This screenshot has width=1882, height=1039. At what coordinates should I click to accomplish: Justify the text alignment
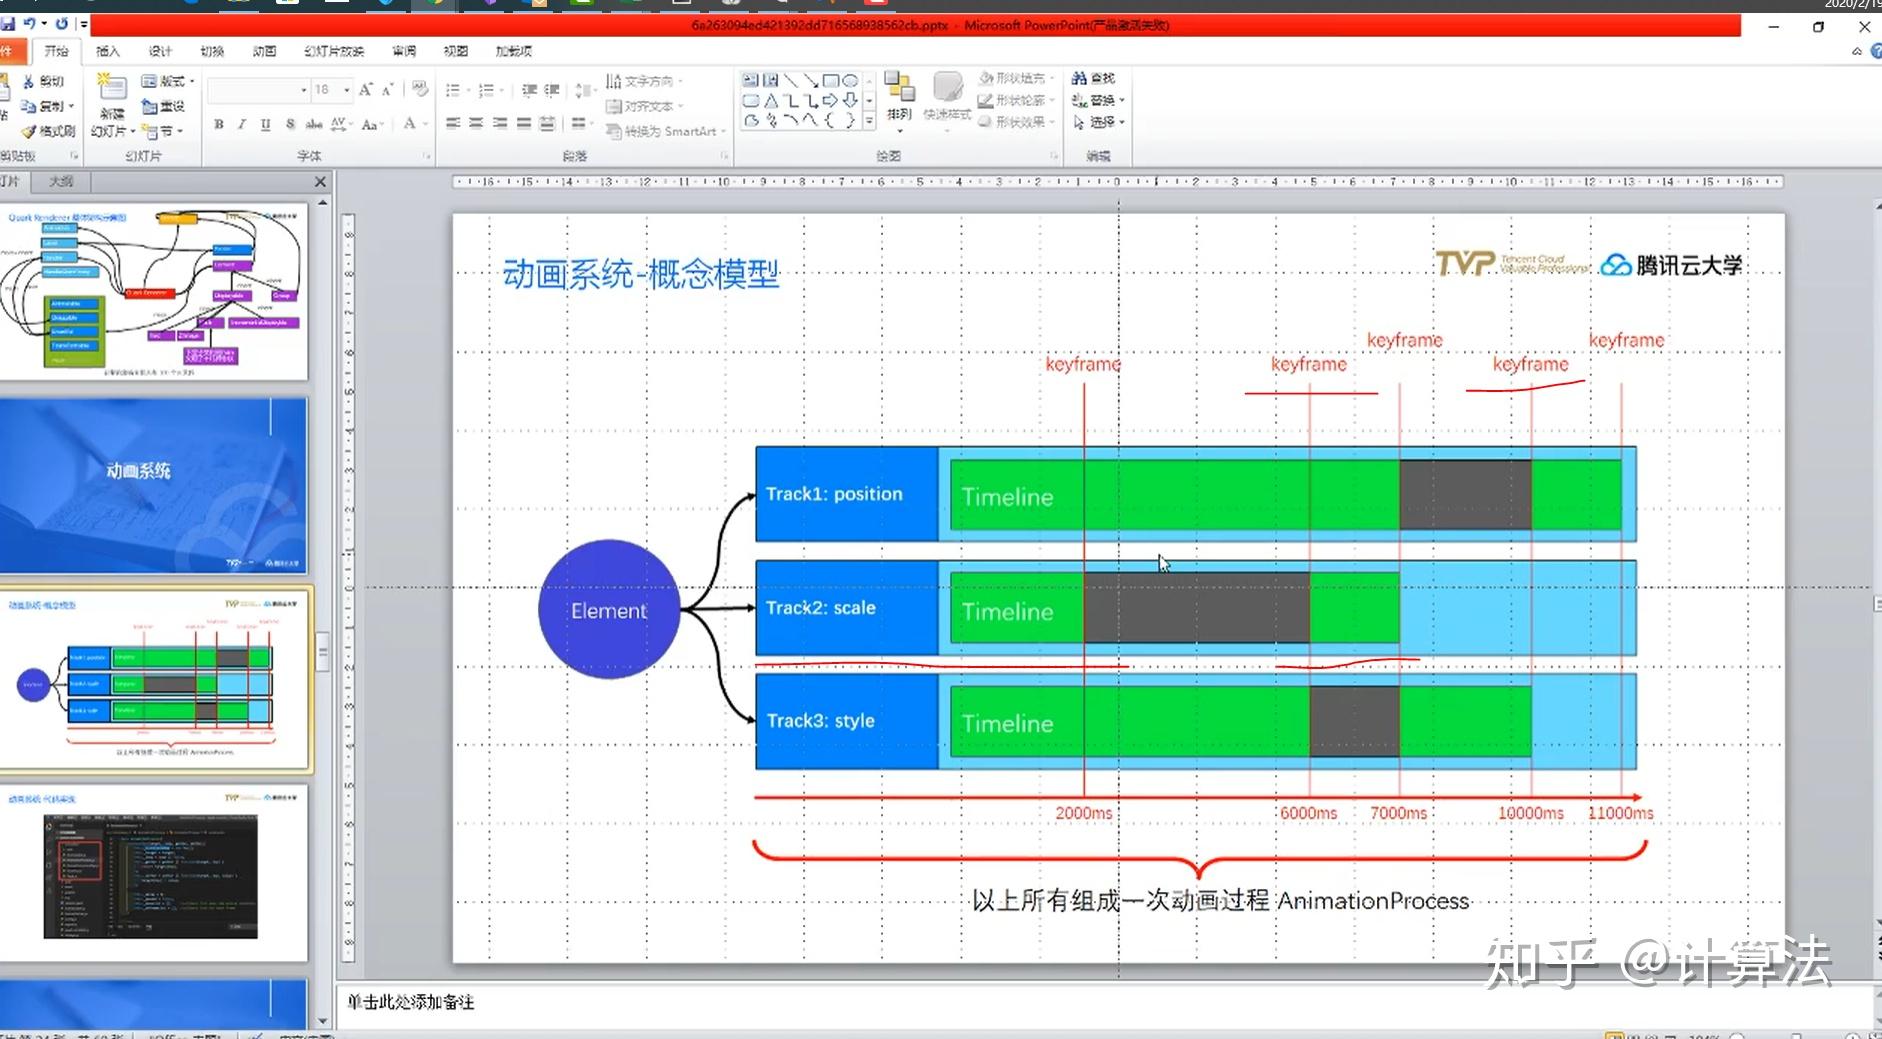coord(523,123)
